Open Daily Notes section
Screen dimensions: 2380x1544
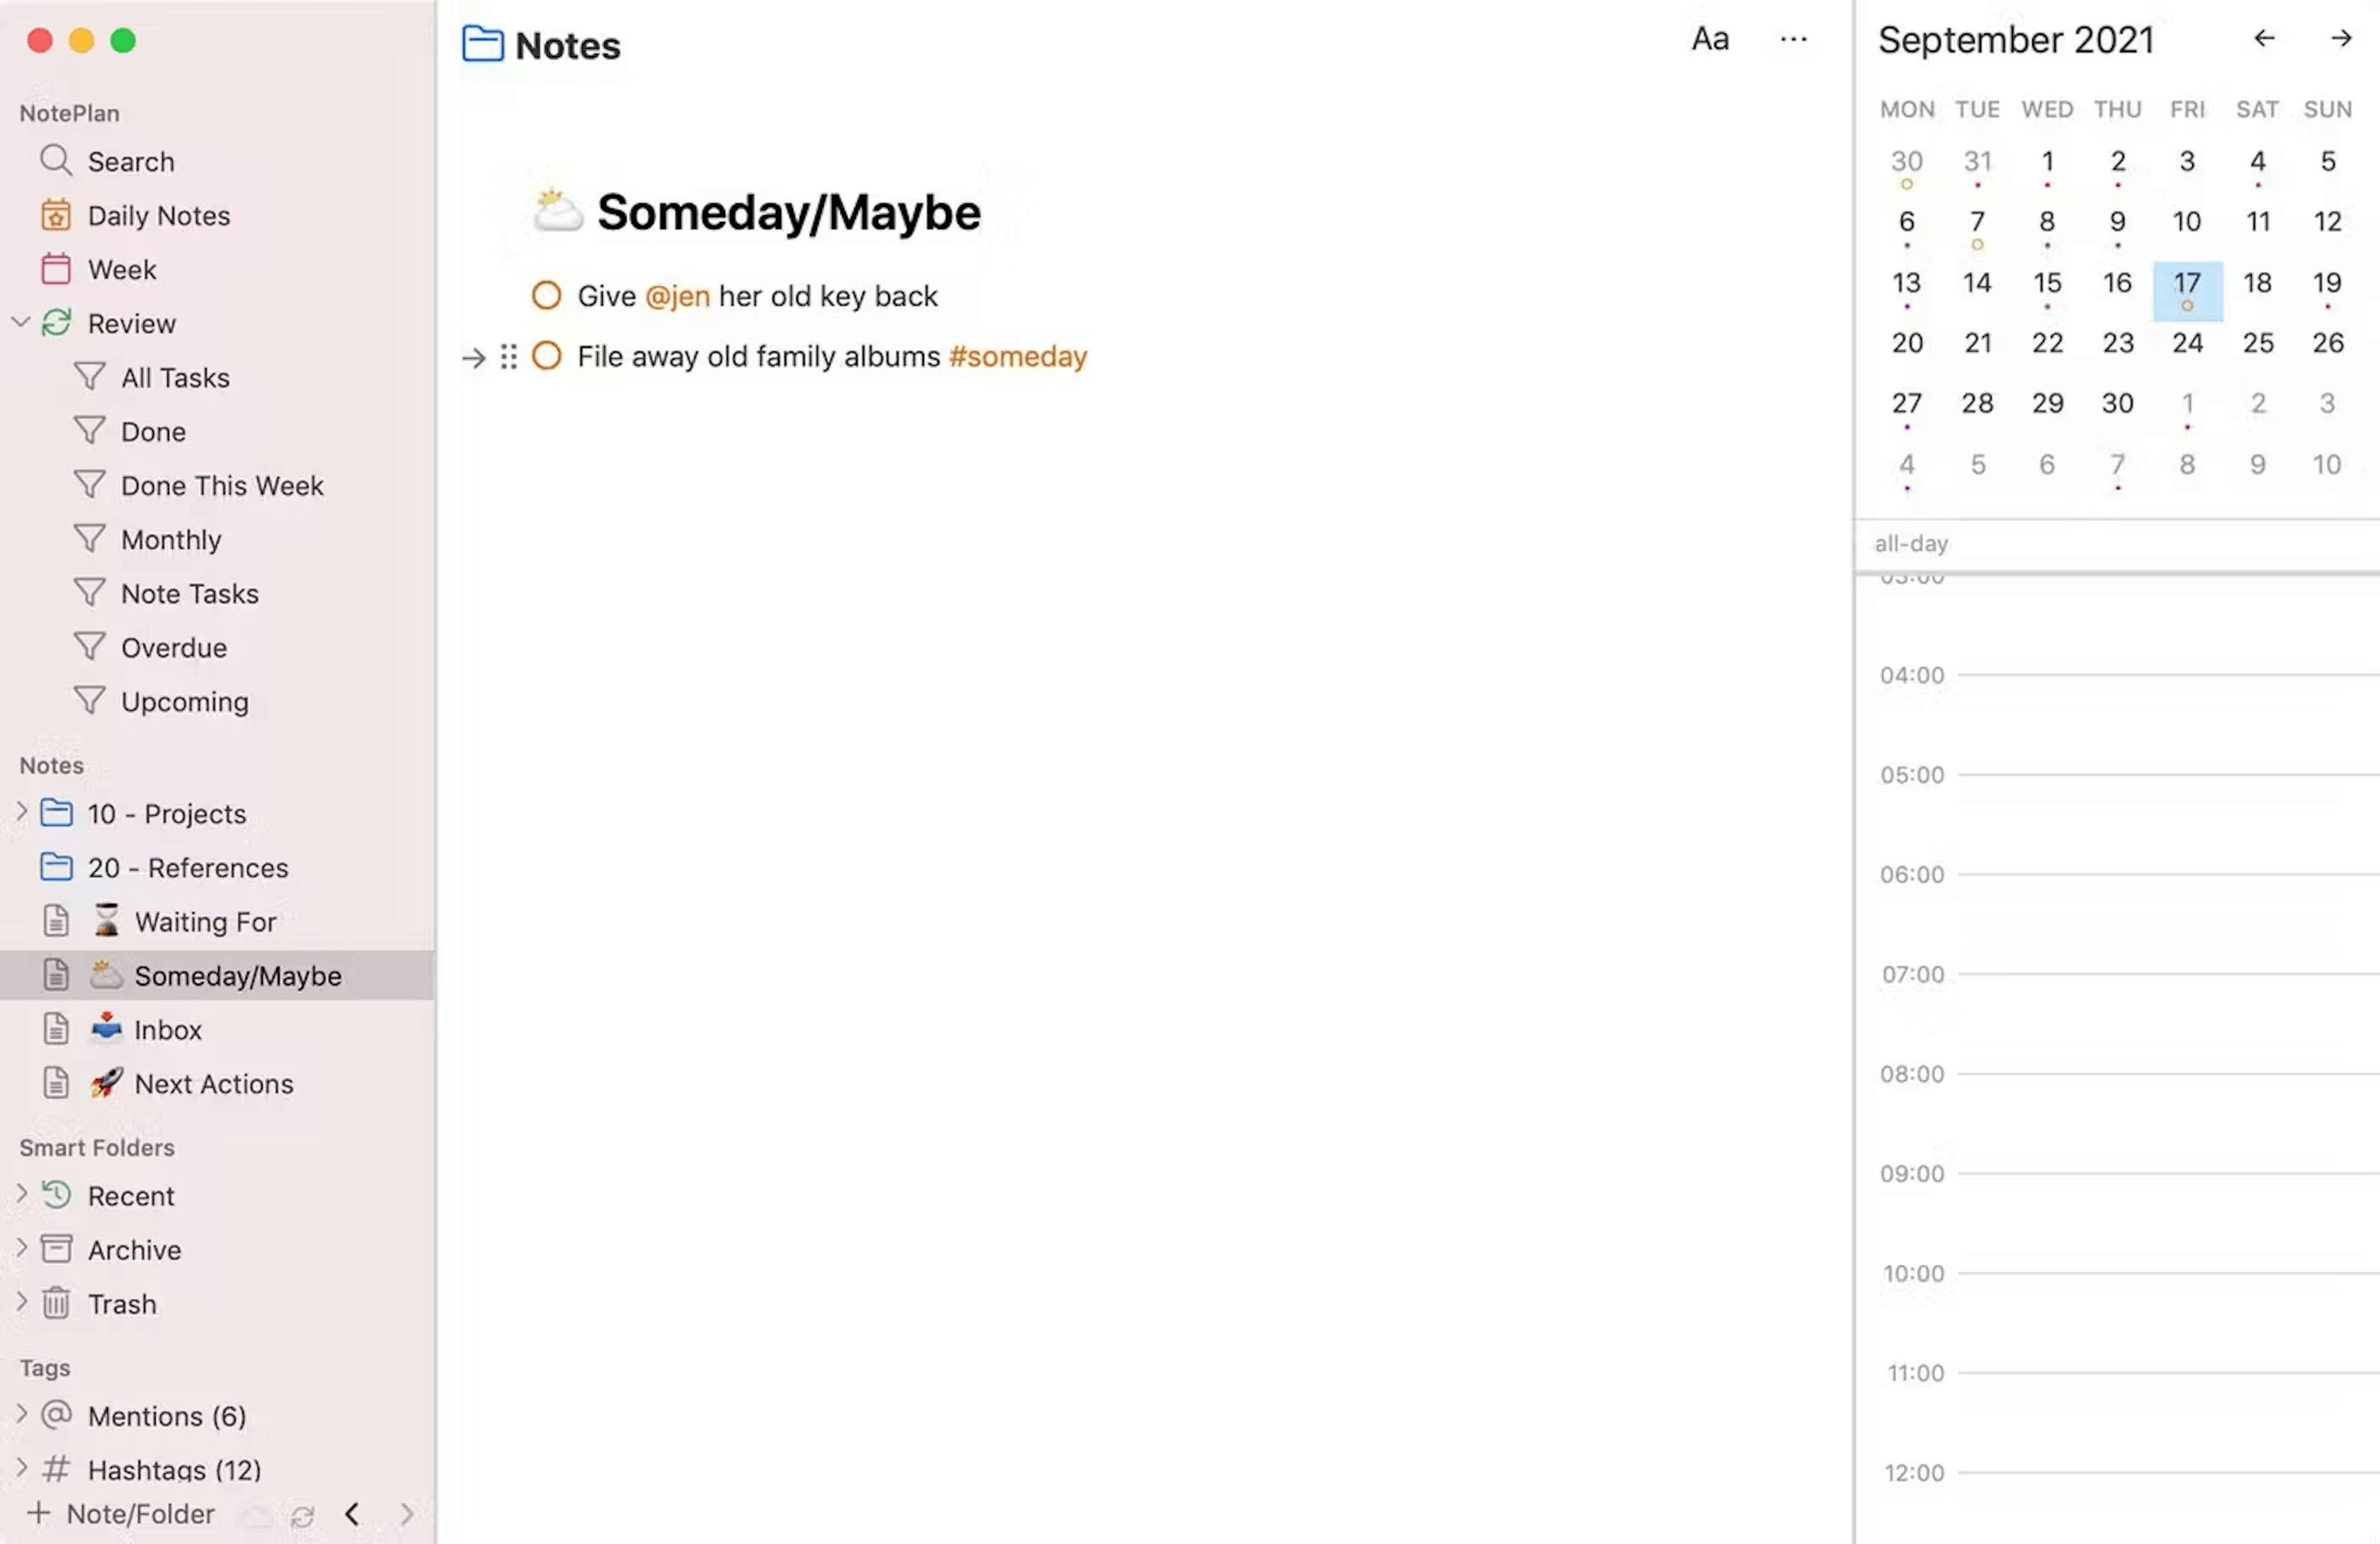(158, 215)
